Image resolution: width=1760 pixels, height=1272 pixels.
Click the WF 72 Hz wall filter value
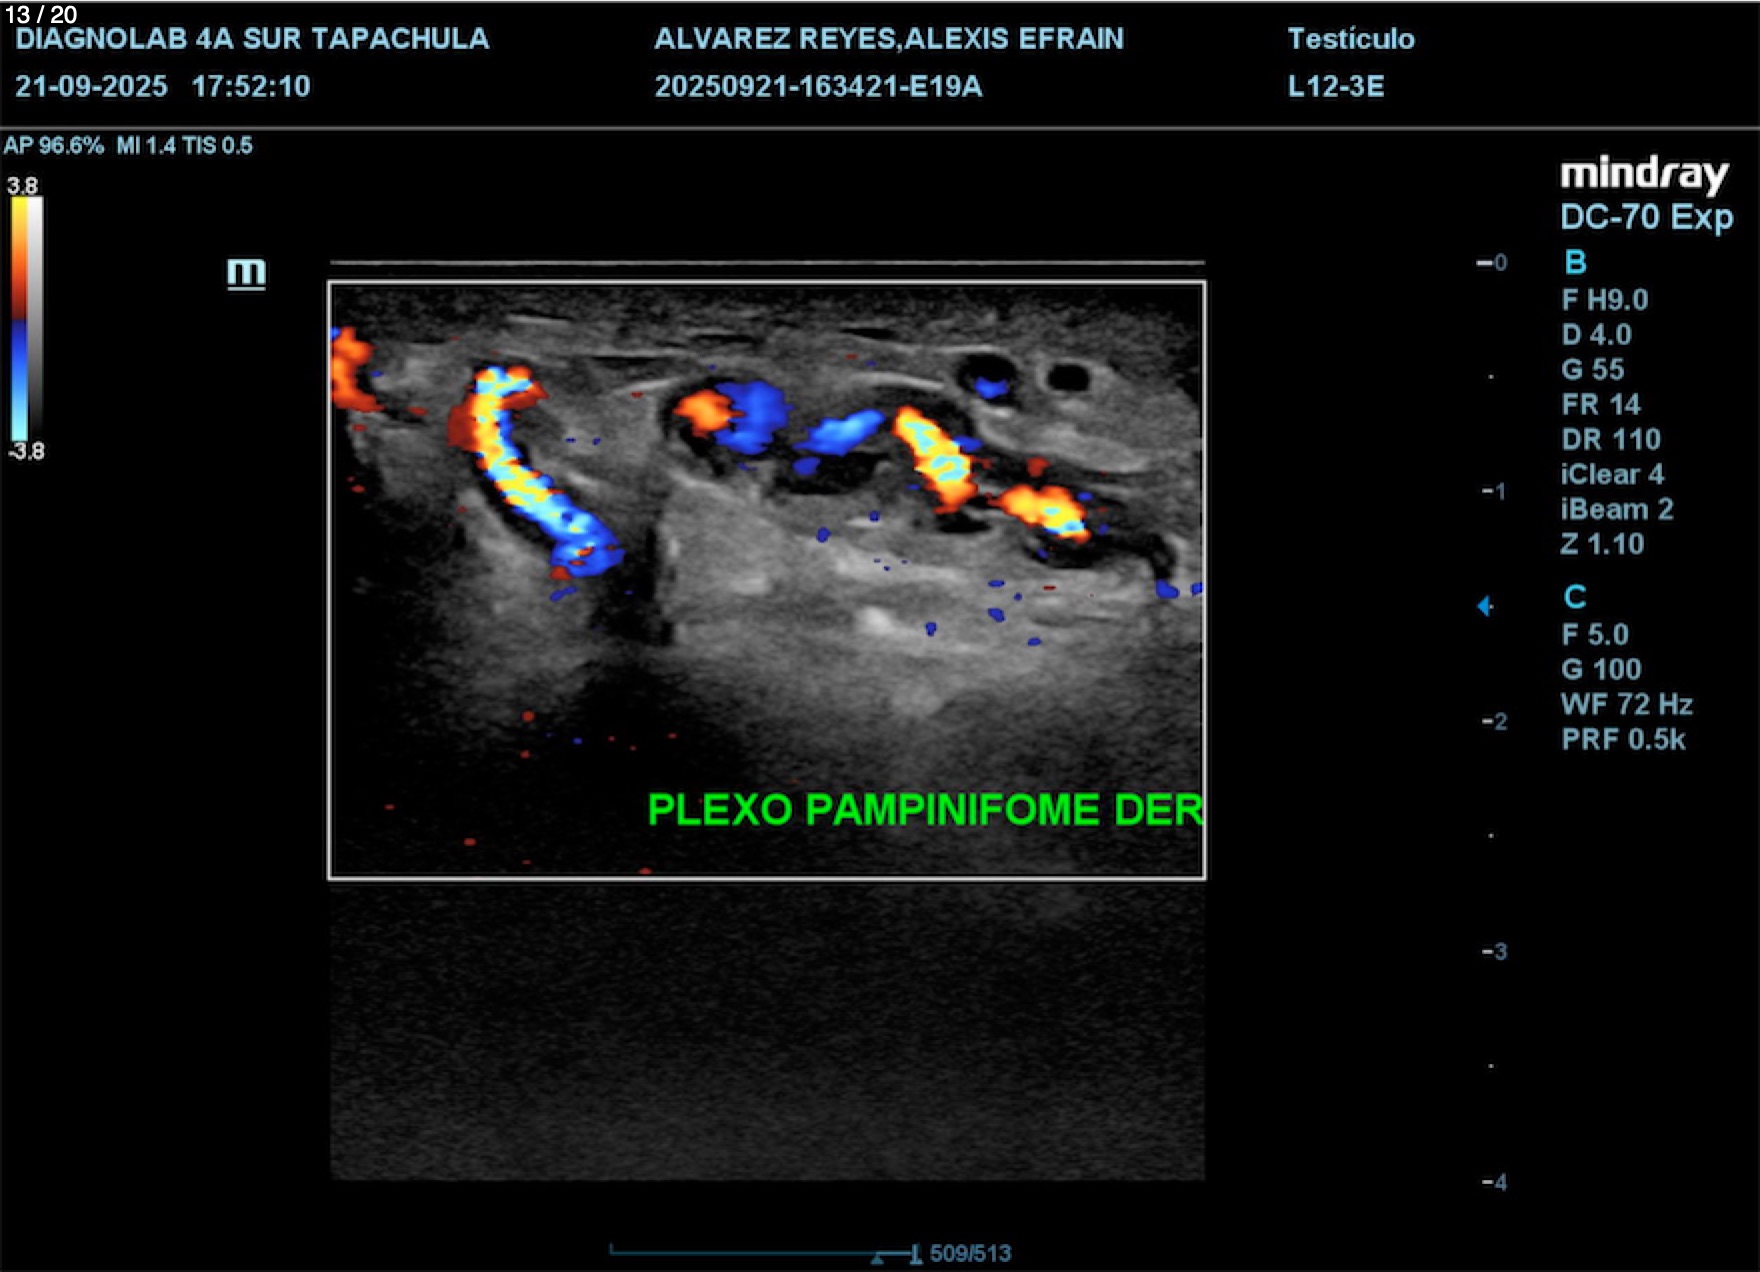1626,705
